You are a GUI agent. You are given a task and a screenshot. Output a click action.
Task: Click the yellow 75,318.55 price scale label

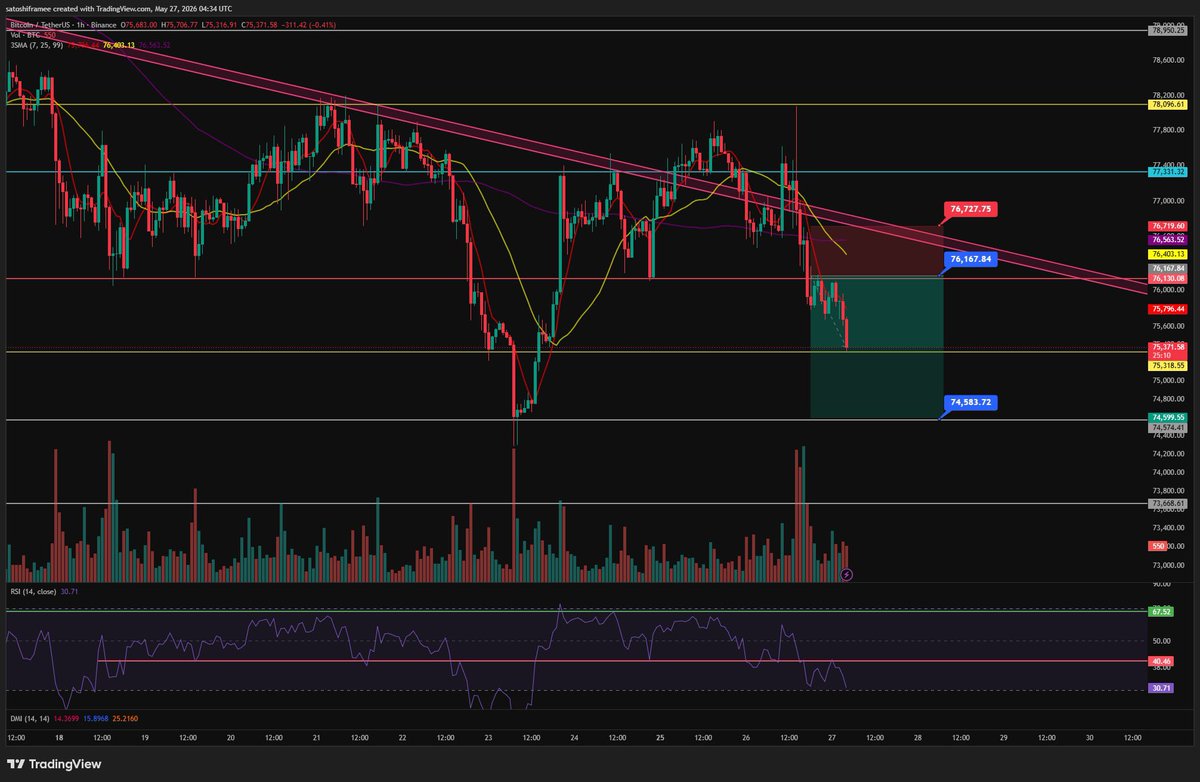[x=1168, y=366]
